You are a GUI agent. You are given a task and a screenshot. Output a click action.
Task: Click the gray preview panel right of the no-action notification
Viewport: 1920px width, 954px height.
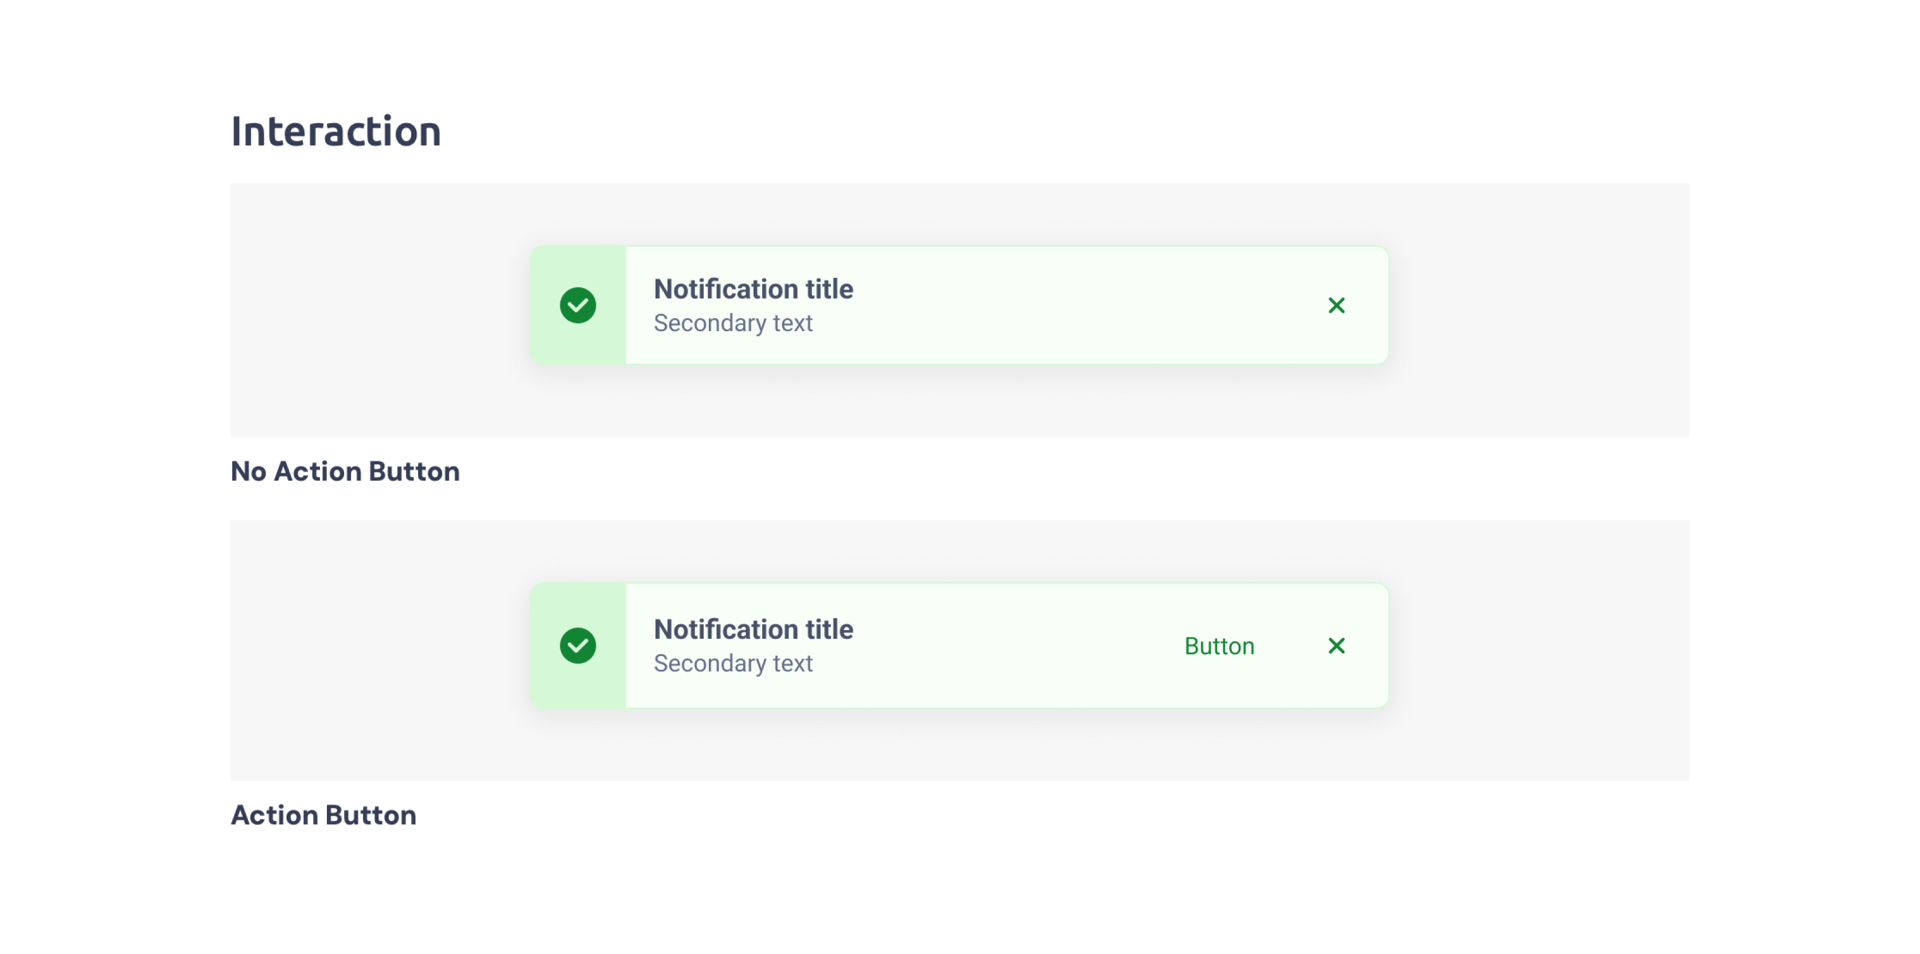pyautogui.click(x=1540, y=310)
